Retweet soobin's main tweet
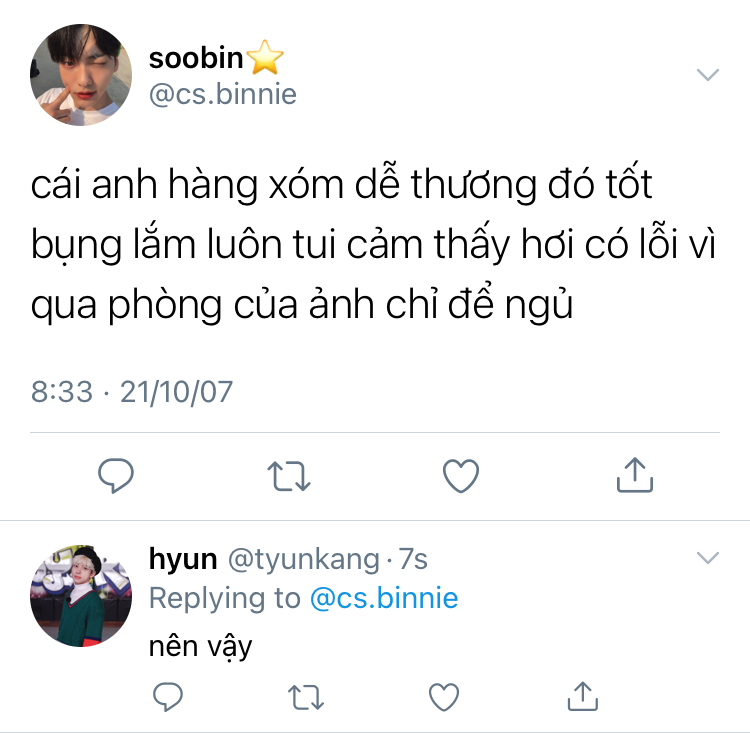The image size is (750, 733). pos(289,476)
